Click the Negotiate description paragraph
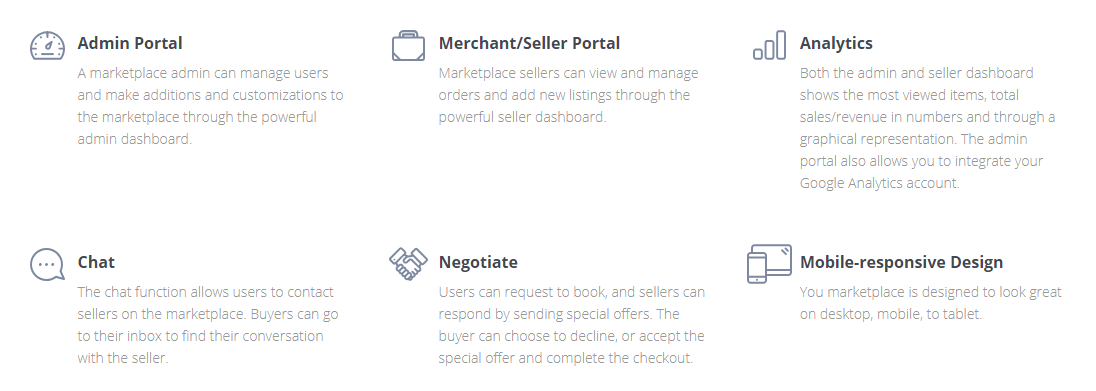The height and width of the screenshot is (391, 1096). point(572,325)
